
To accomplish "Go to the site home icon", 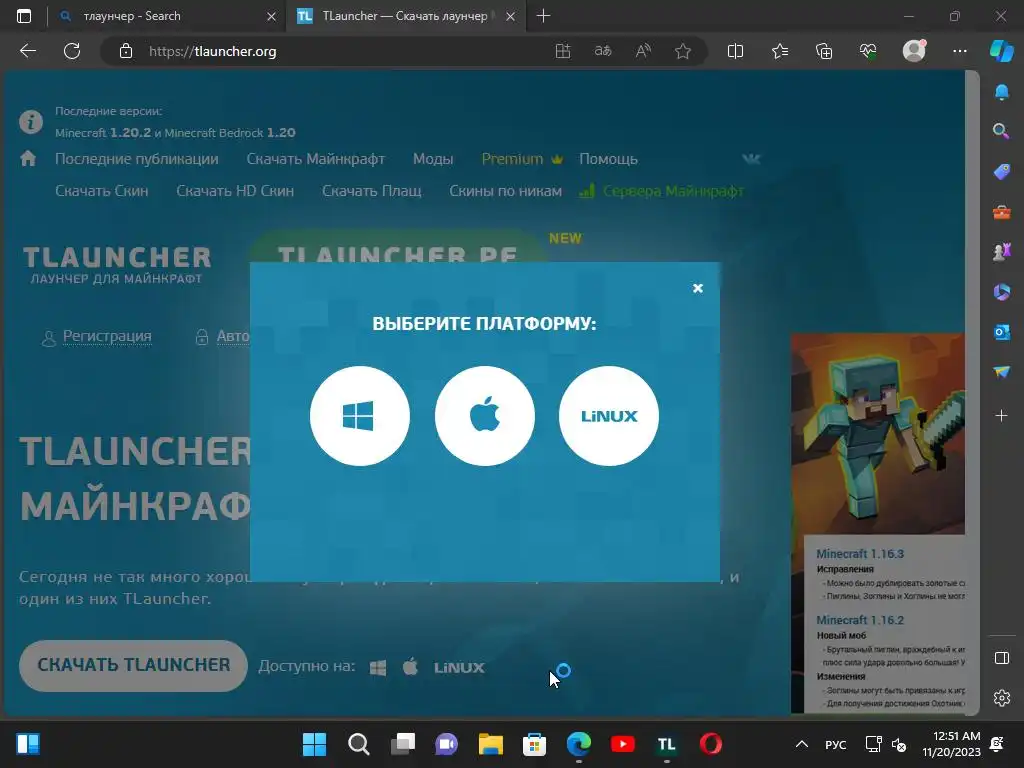I will pyautogui.click(x=28, y=158).
